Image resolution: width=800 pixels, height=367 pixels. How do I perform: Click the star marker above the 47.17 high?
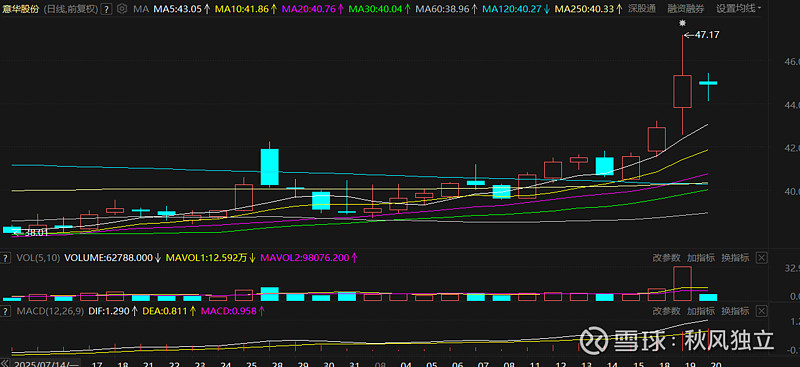(682, 23)
